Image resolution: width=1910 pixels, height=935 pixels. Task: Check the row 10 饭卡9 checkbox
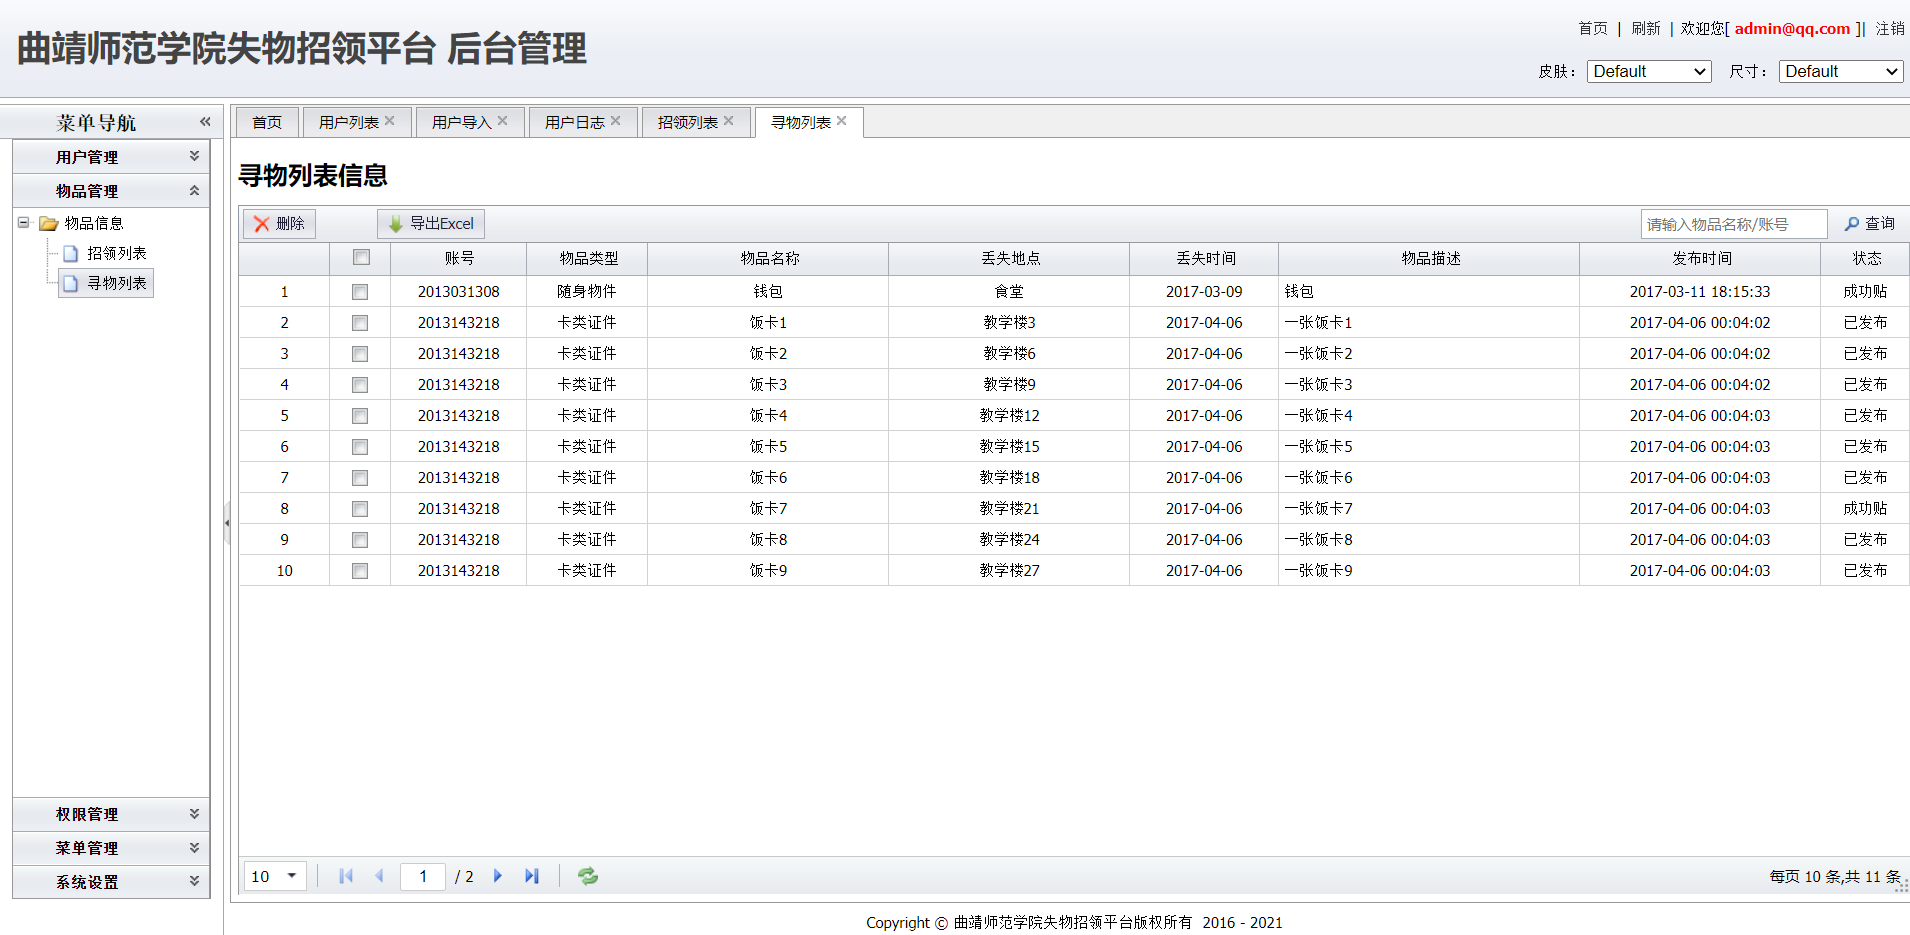click(x=360, y=571)
